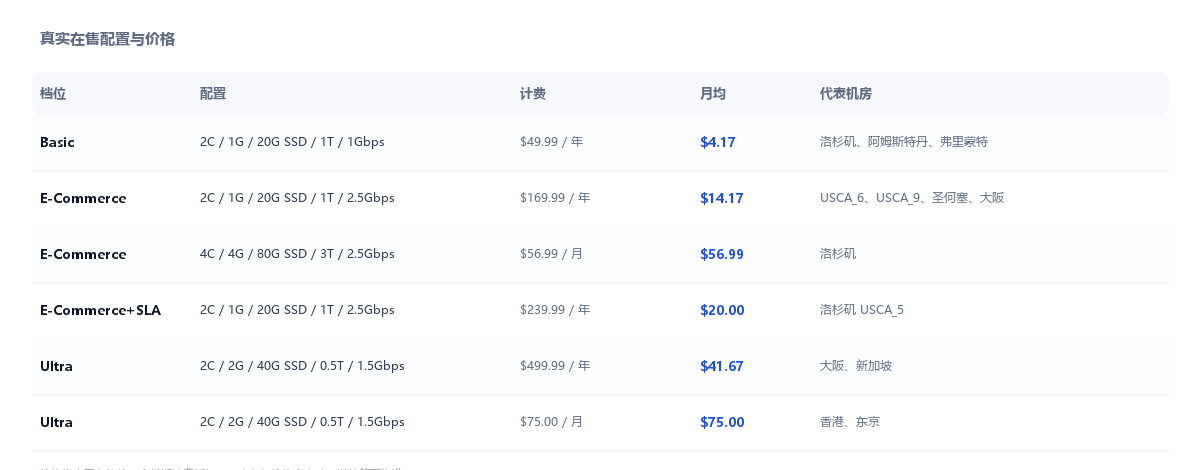The image size is (1200, 470).
Task: Select the Ultra name in the 香港、东京 row
Action: coord(56,422)
